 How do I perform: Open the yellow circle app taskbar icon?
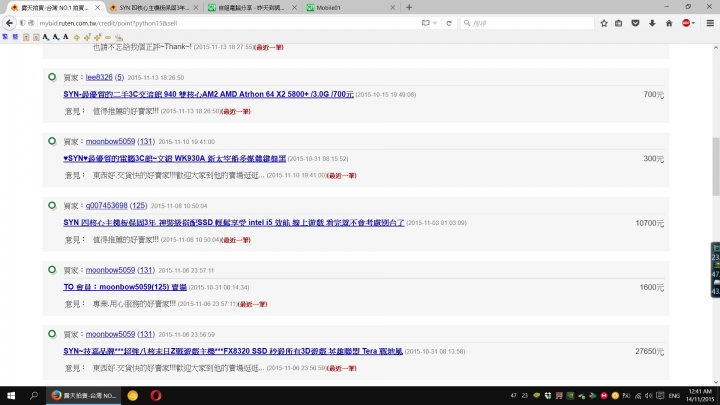pyautogui.click(x=133, y=395)
